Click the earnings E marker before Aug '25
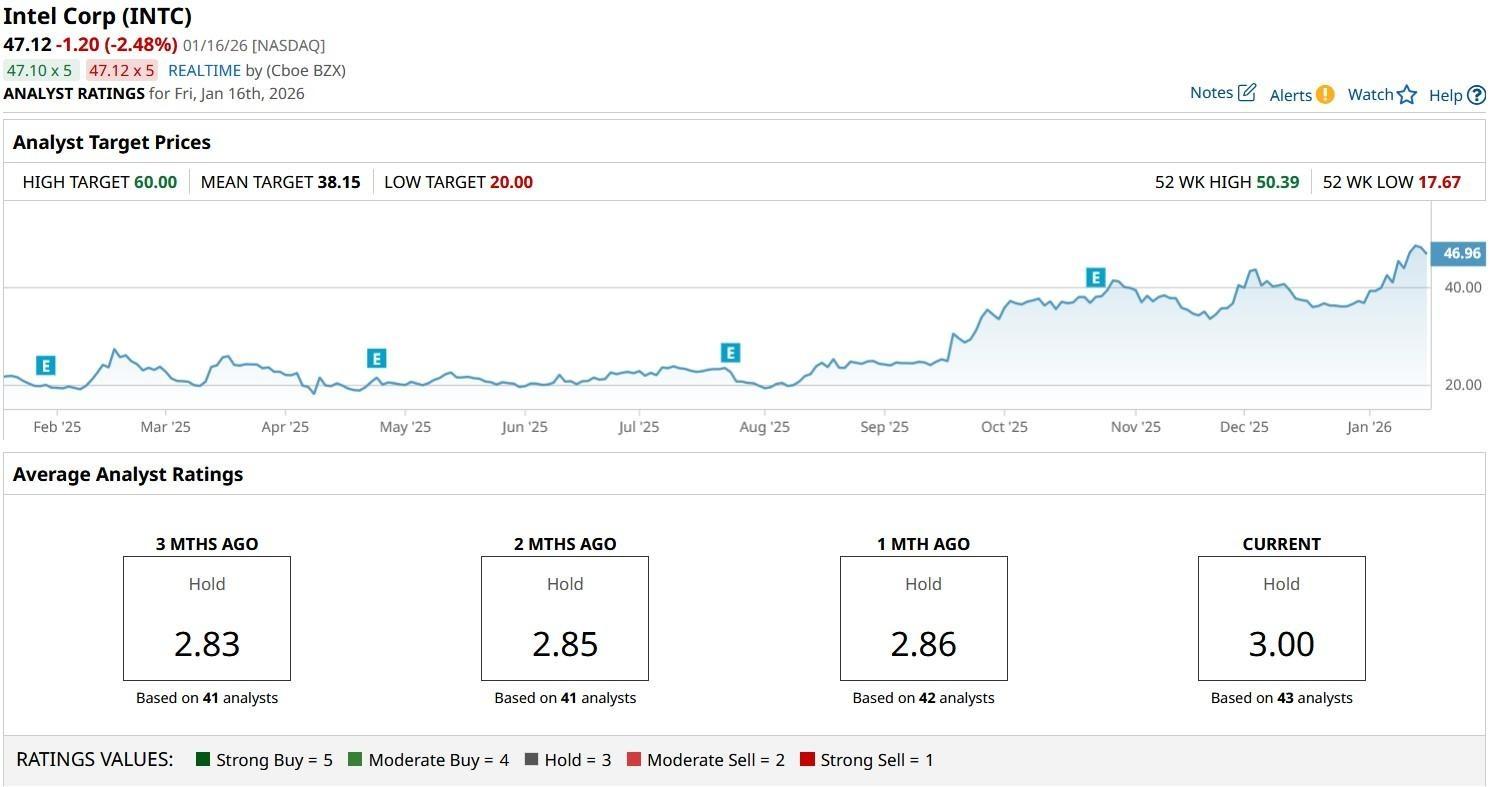Viewport: 1492px width, 787px height. tap(730, 353)
